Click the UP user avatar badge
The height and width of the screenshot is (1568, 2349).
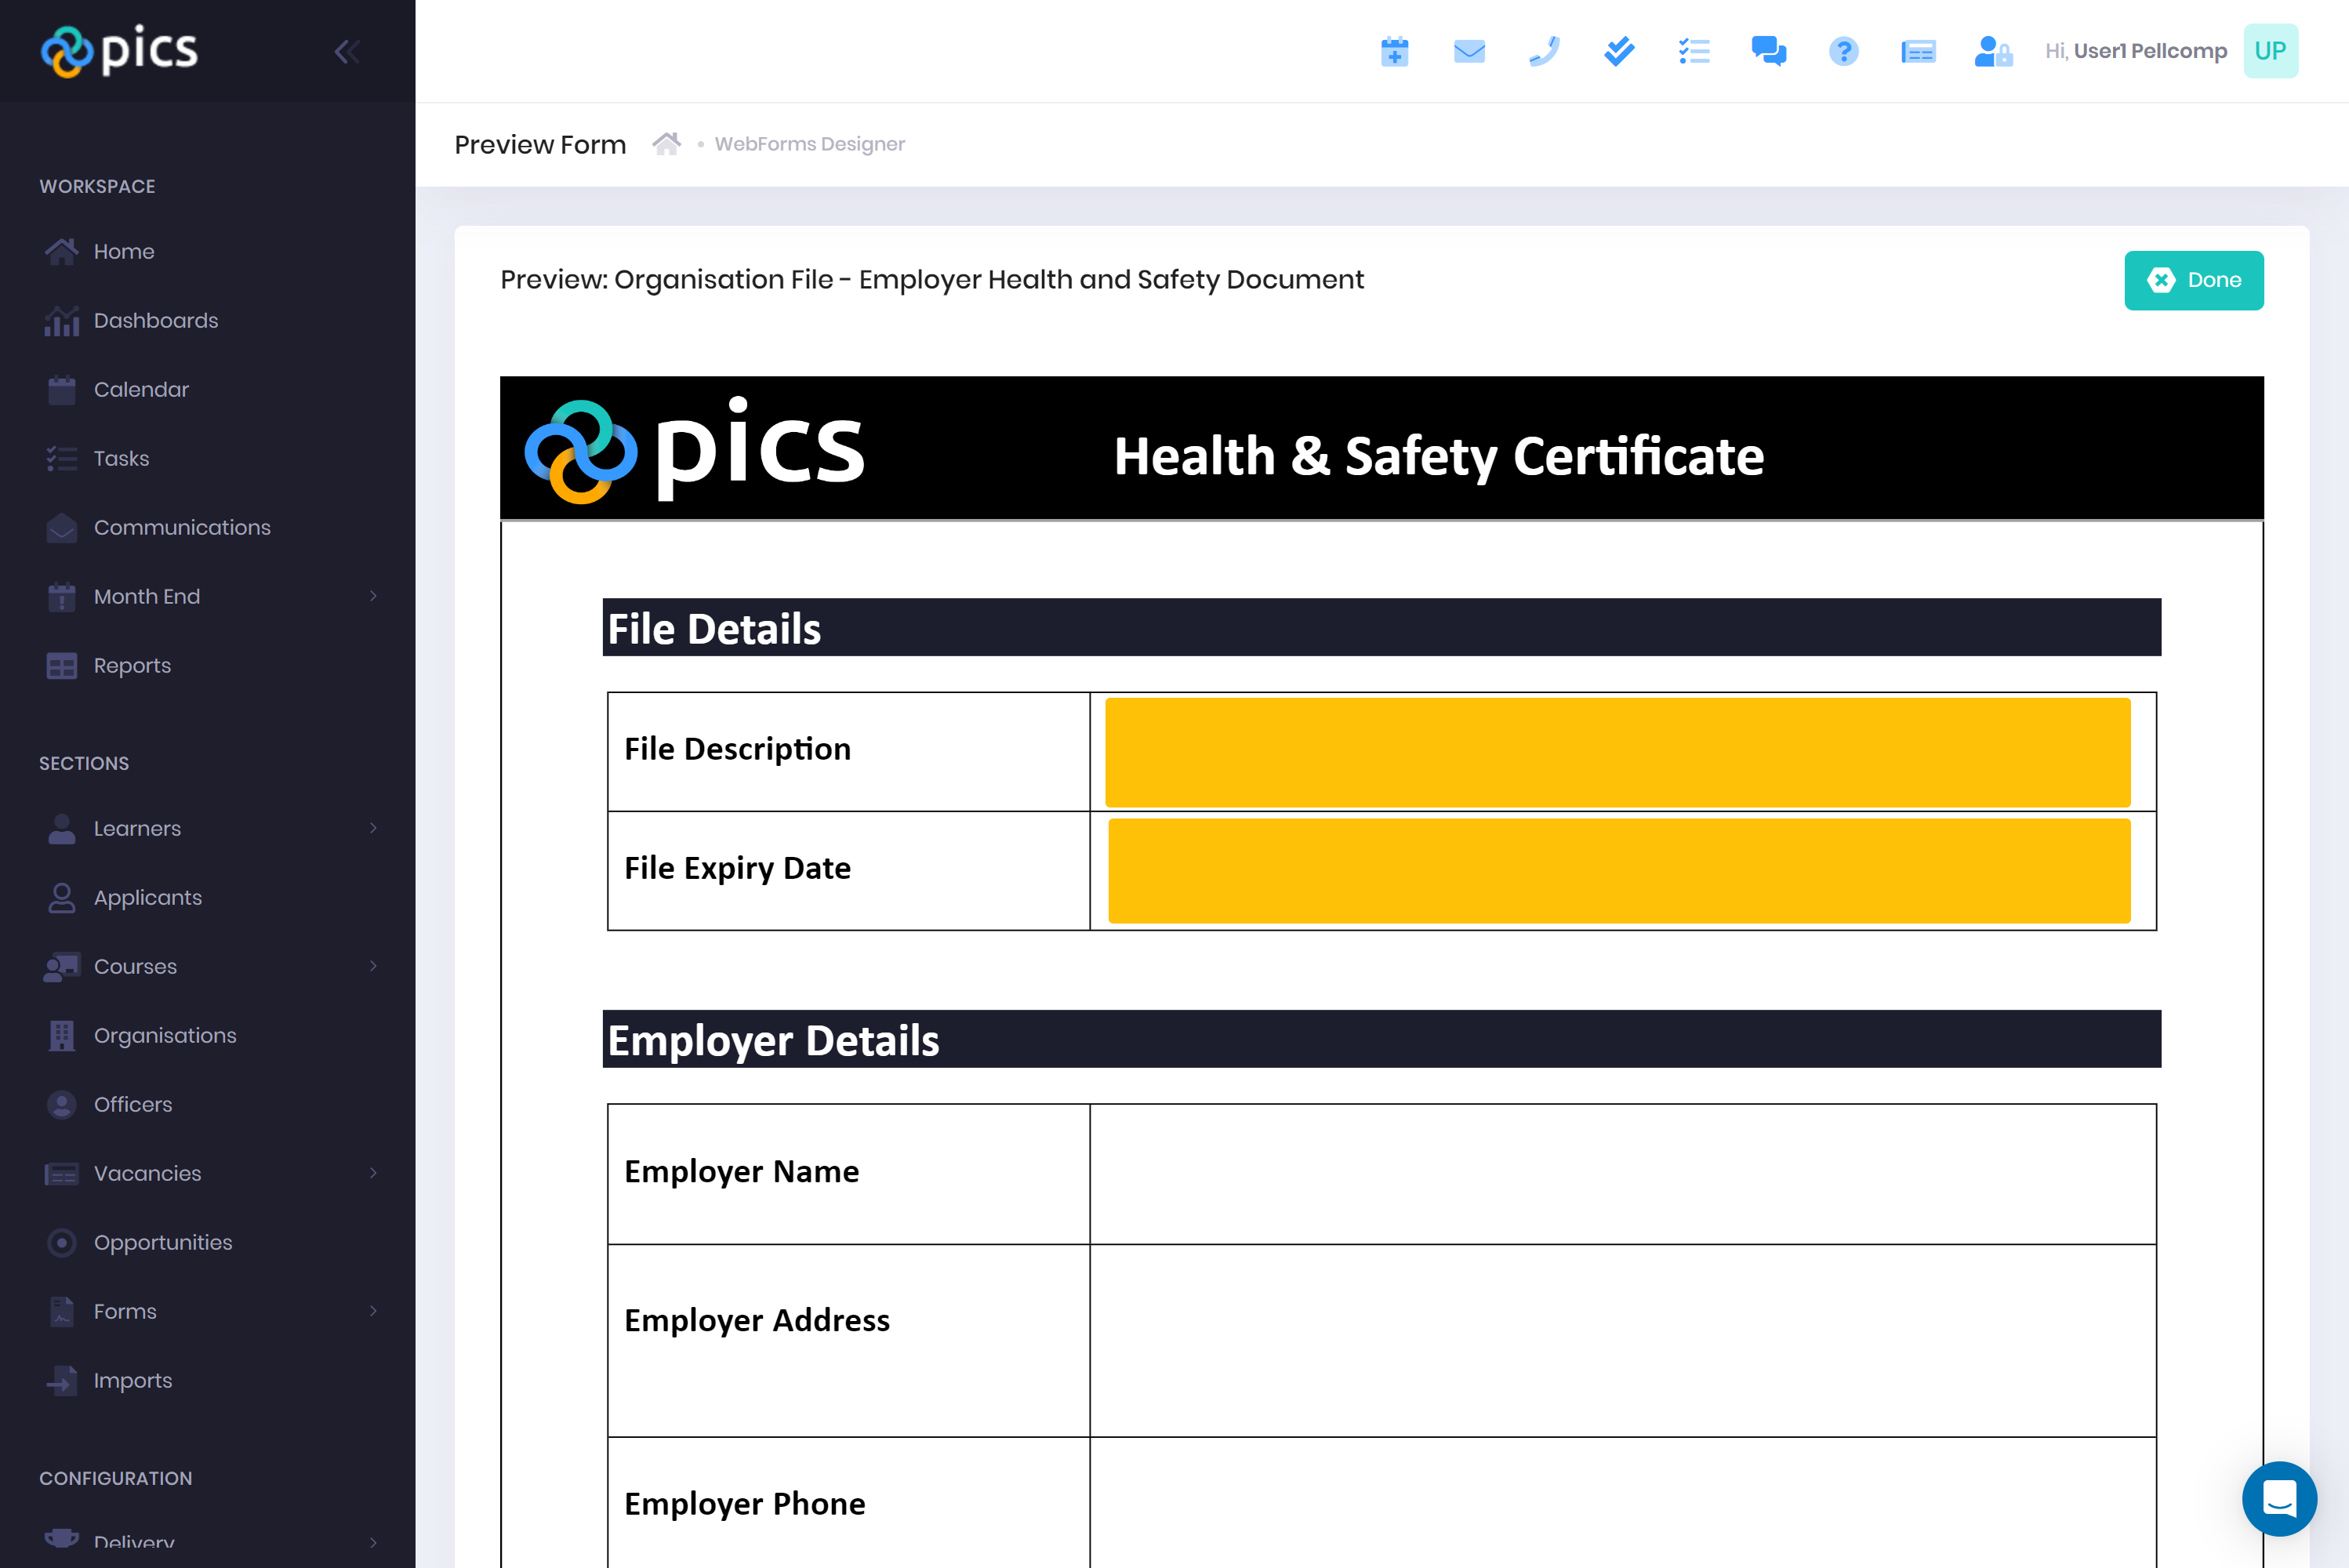tap(2269, 51)
